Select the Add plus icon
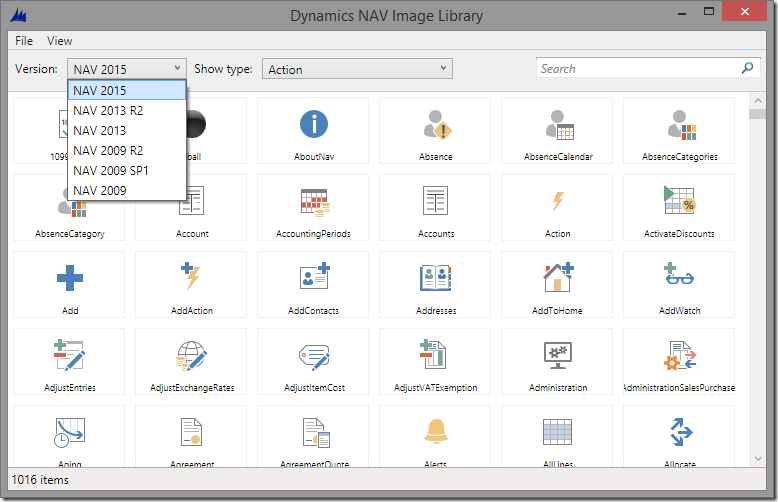The width and height of the screenshot is (778, 502). [70, 277]
